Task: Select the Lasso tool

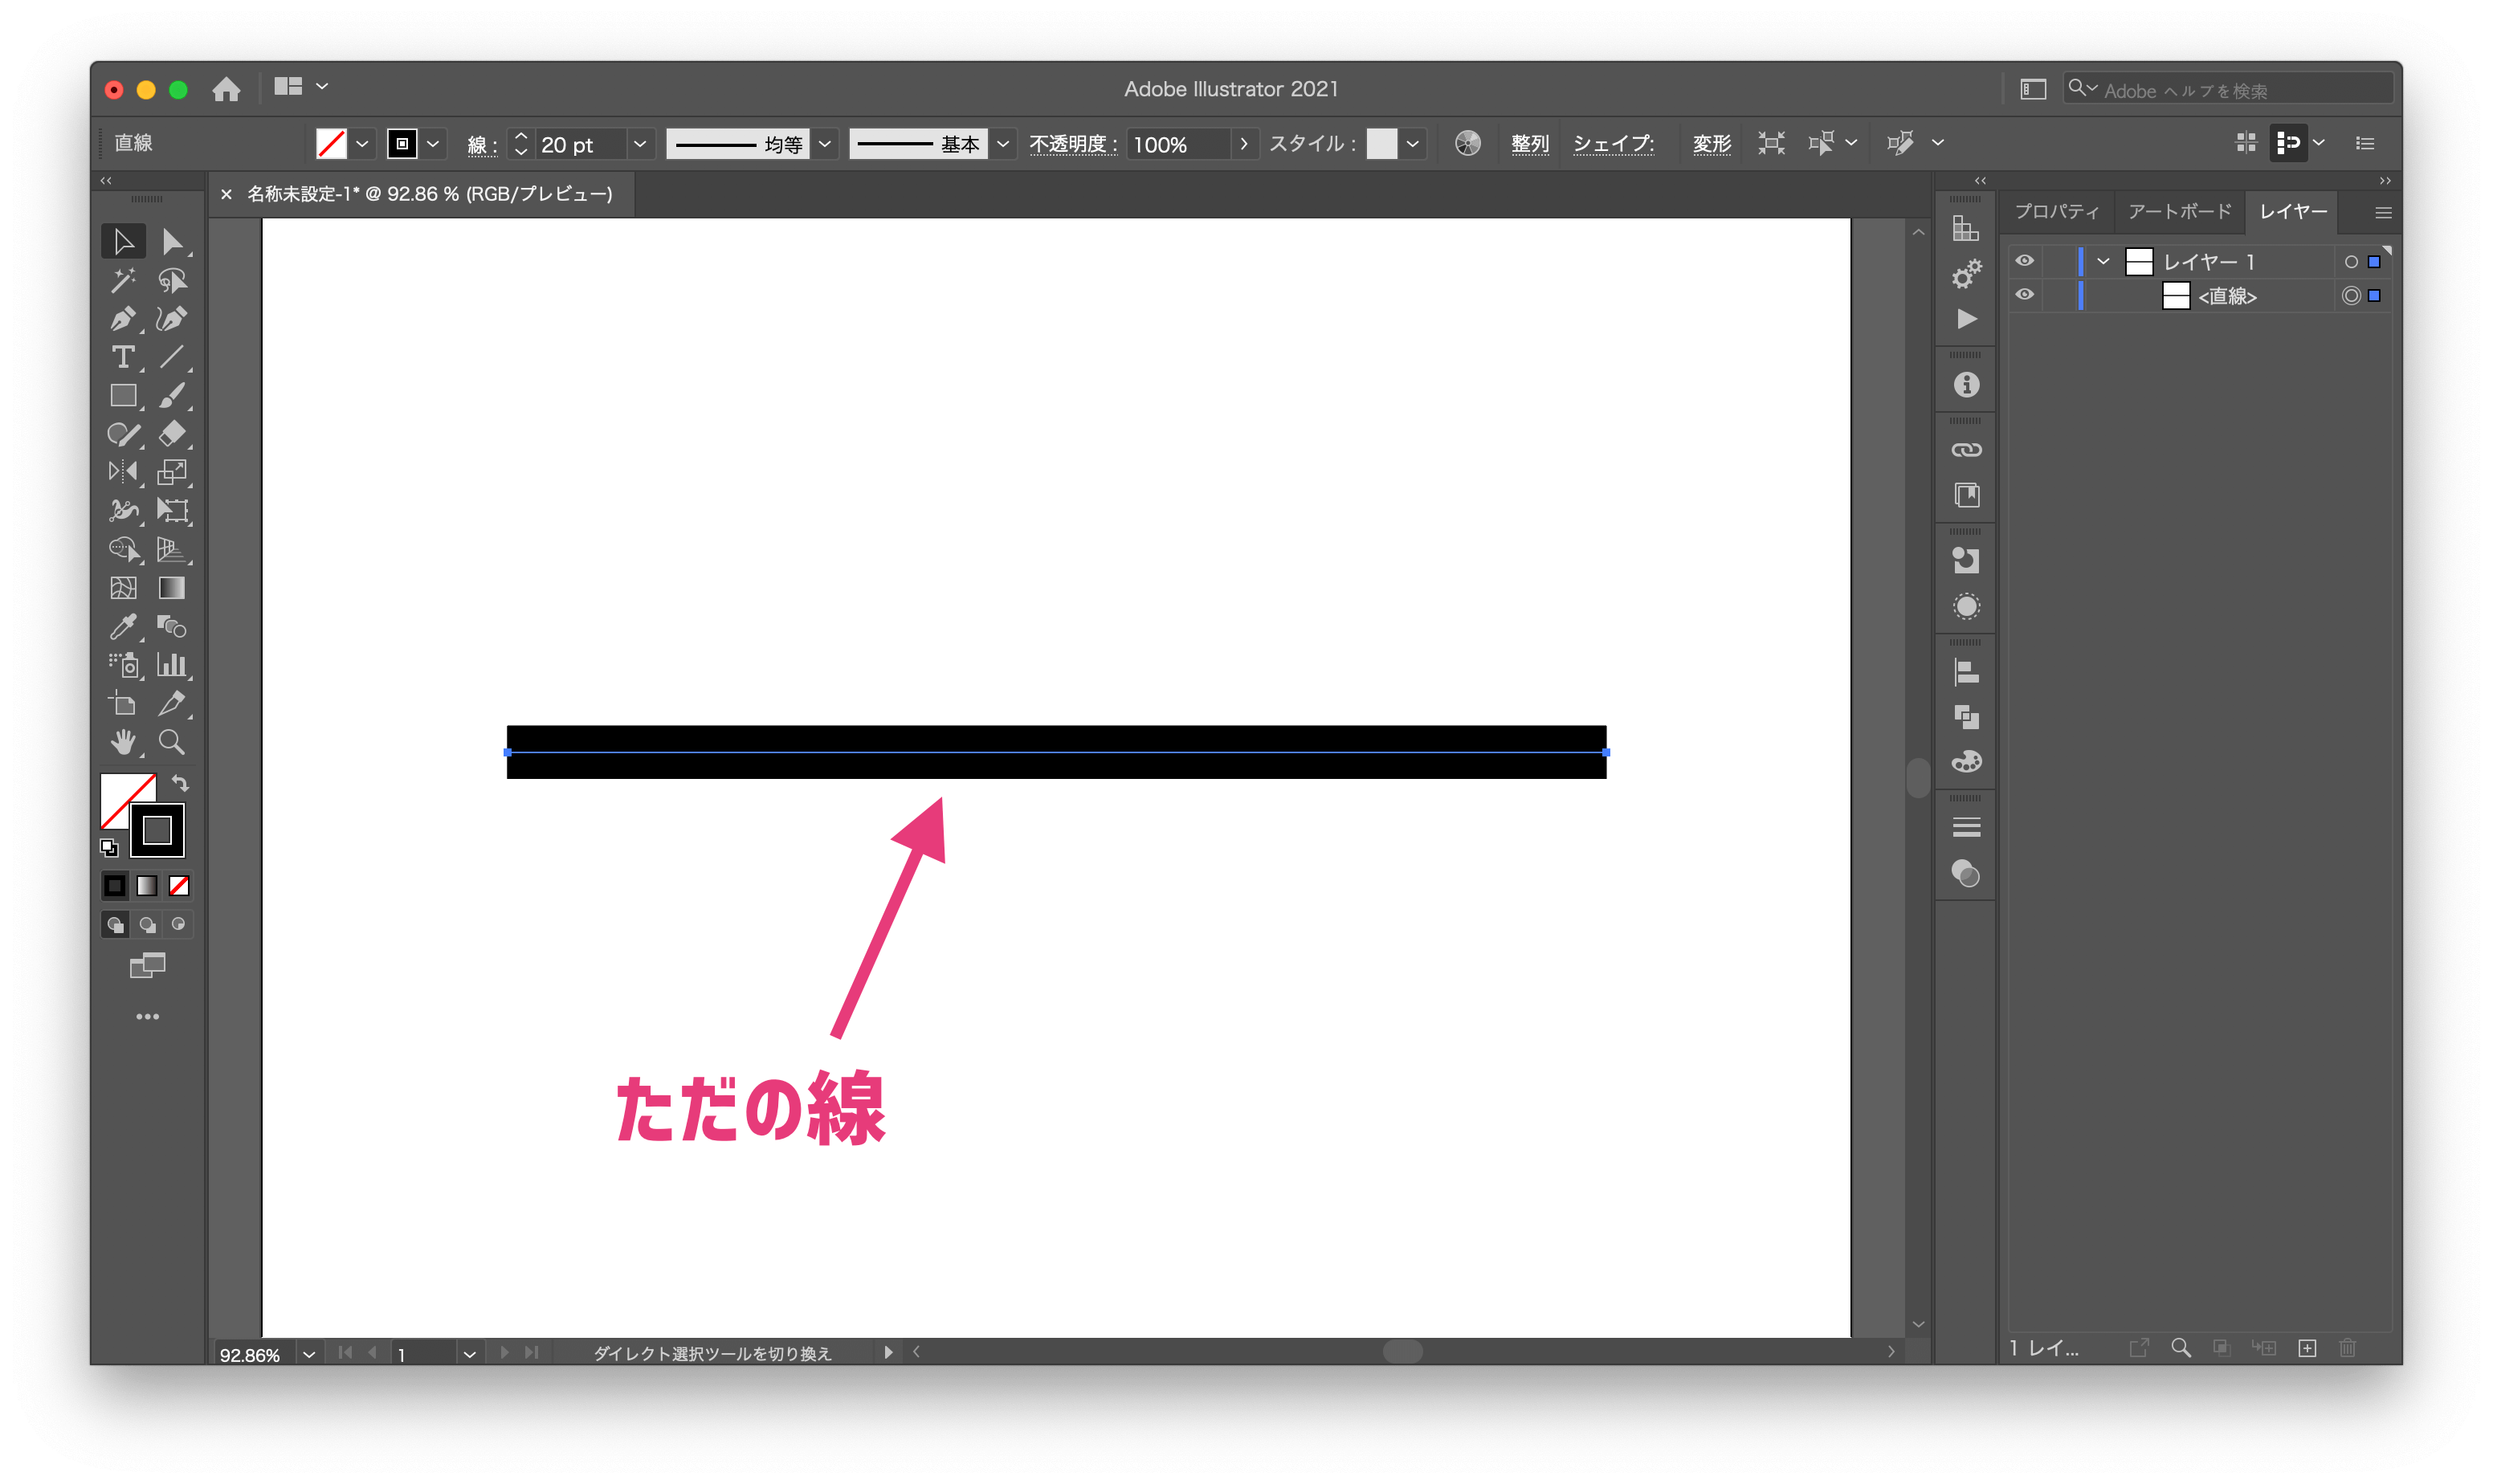Action: 172,281
